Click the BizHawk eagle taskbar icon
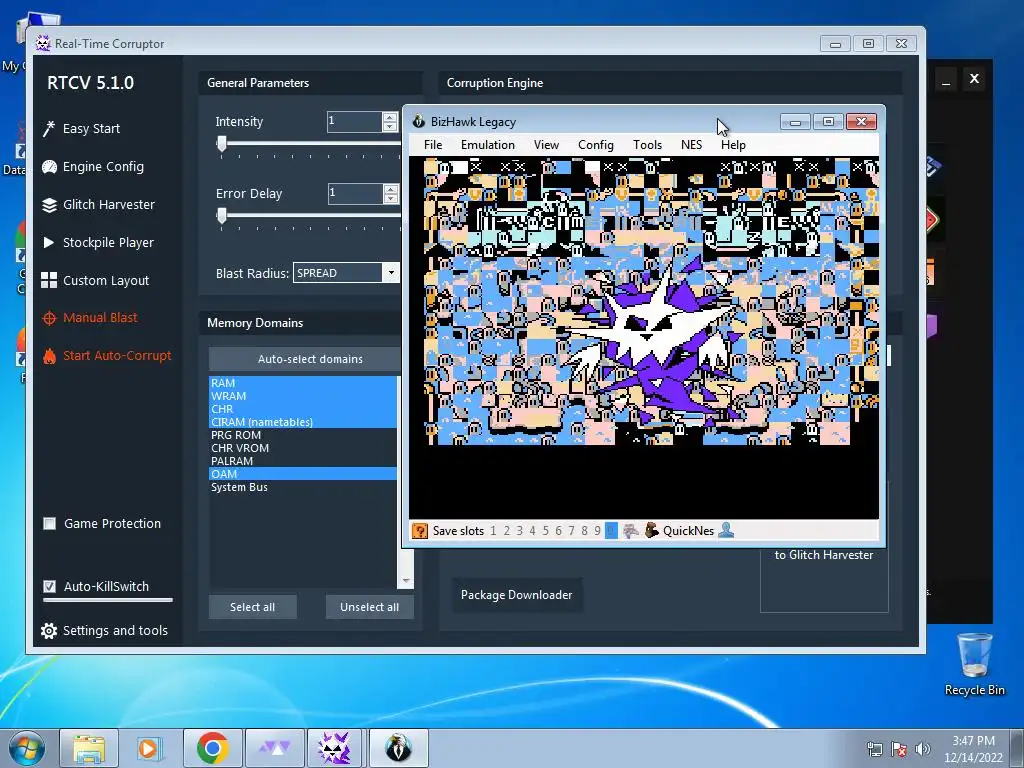Screen dimensions: 1024x768 point(398,748)
